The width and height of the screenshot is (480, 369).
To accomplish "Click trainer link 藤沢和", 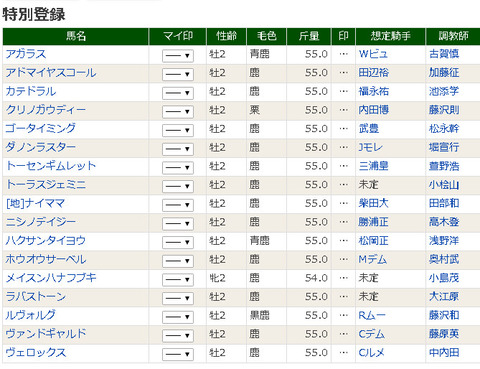I will [x=444, y=315].
